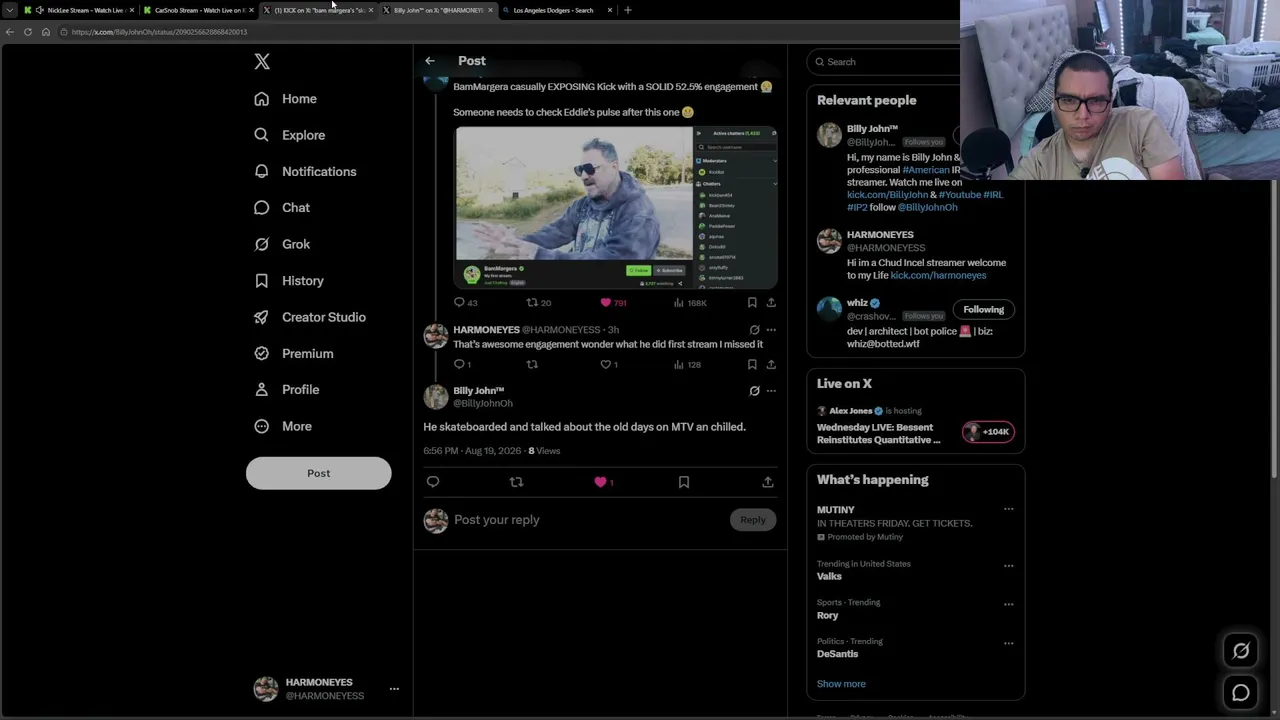Toggle the Following button for whiz
The height and width of the screenshot is (720, 1280).
pos(984,310)
